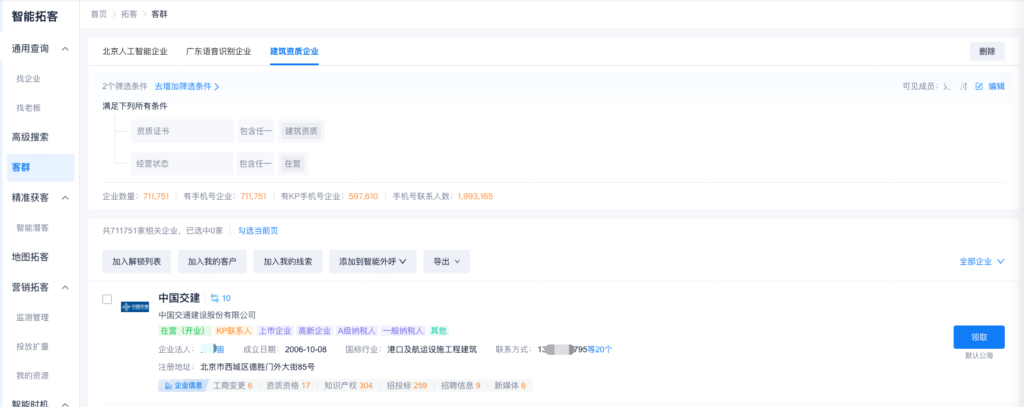This screenshot has height=407, width=1024.
Task: Expand 添加到智能外呼 dropdown button
Action: point(372,261)
